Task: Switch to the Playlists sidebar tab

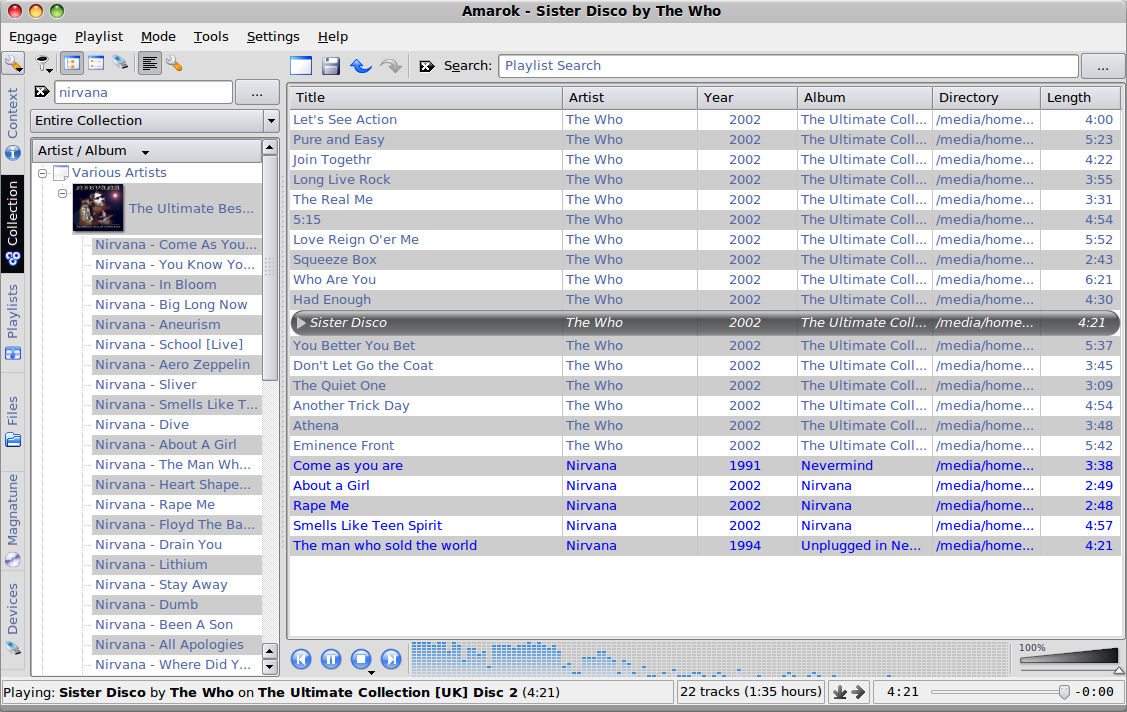Action: [13, 323]
